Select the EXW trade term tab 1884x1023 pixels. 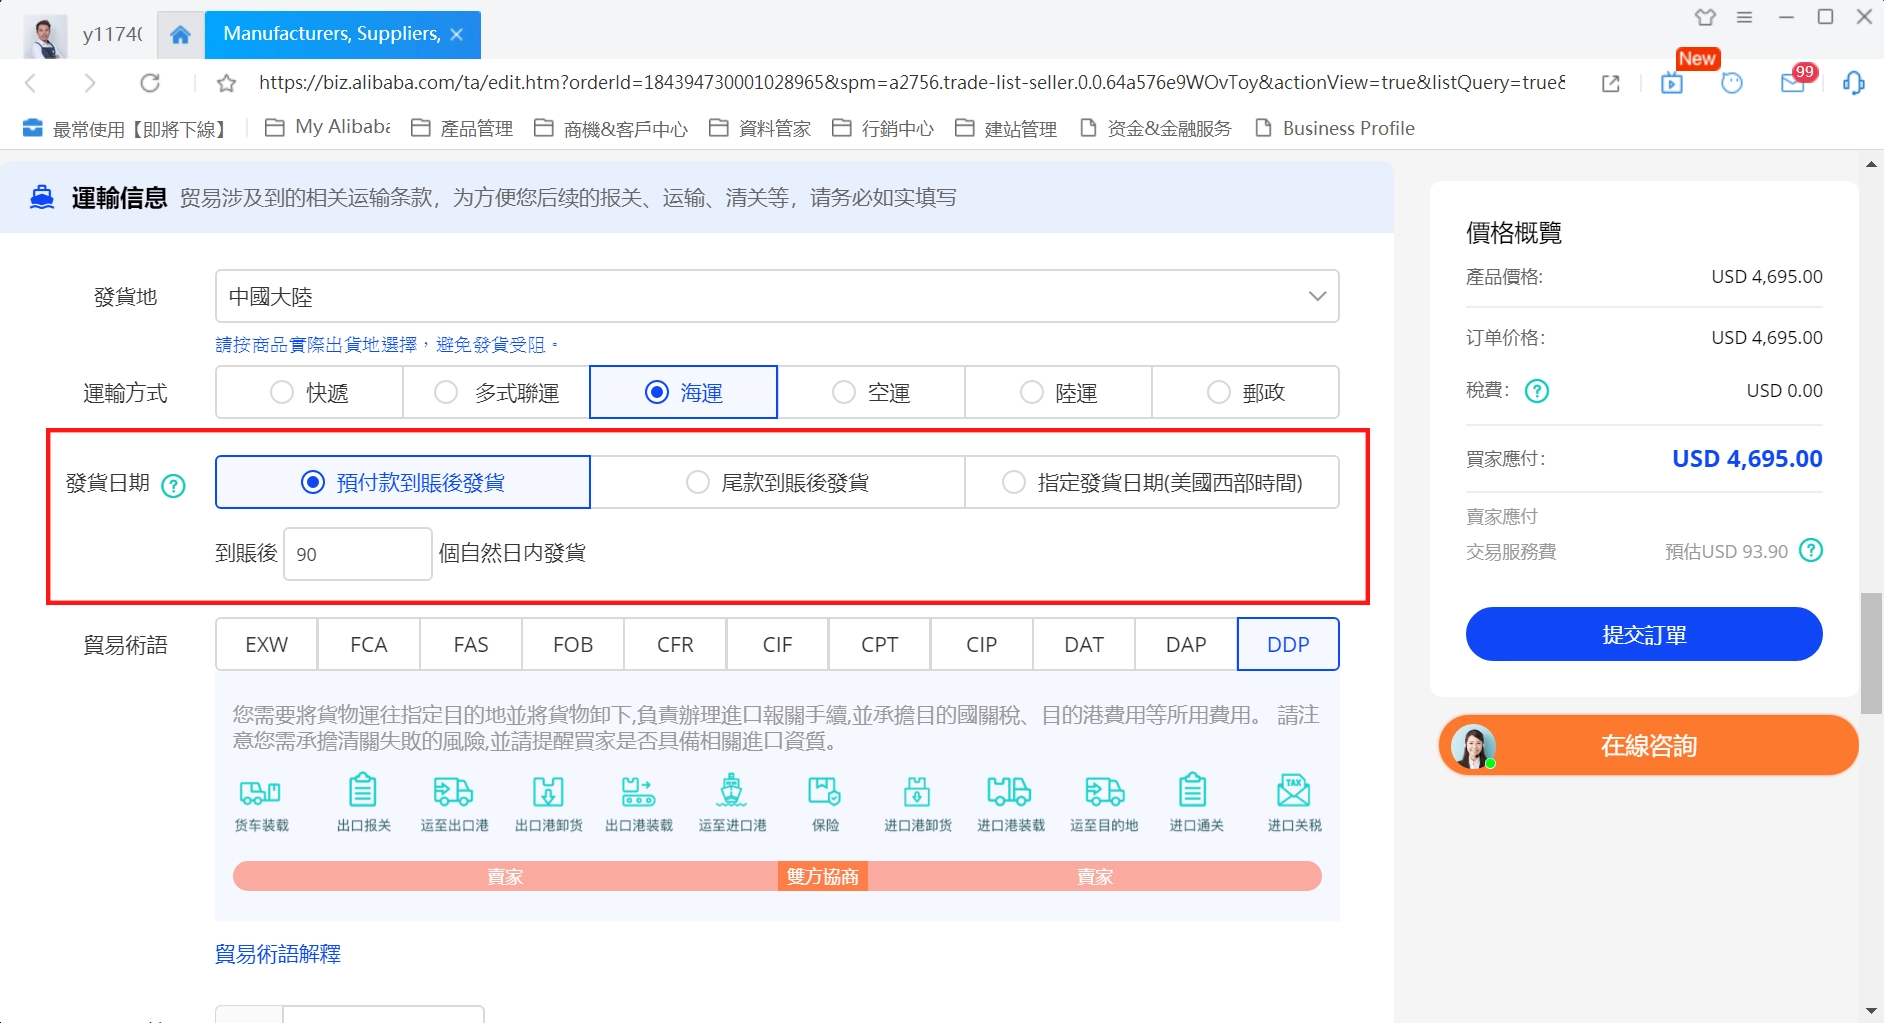click(x=267, y=644)
